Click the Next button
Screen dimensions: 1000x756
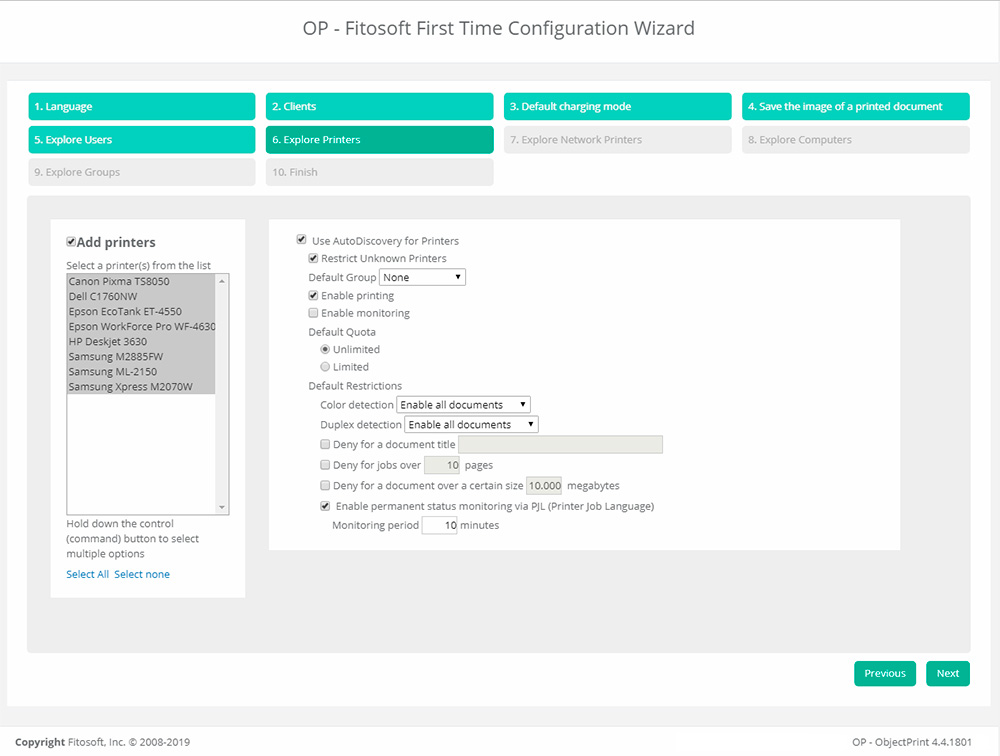click(x=947, y=673)
